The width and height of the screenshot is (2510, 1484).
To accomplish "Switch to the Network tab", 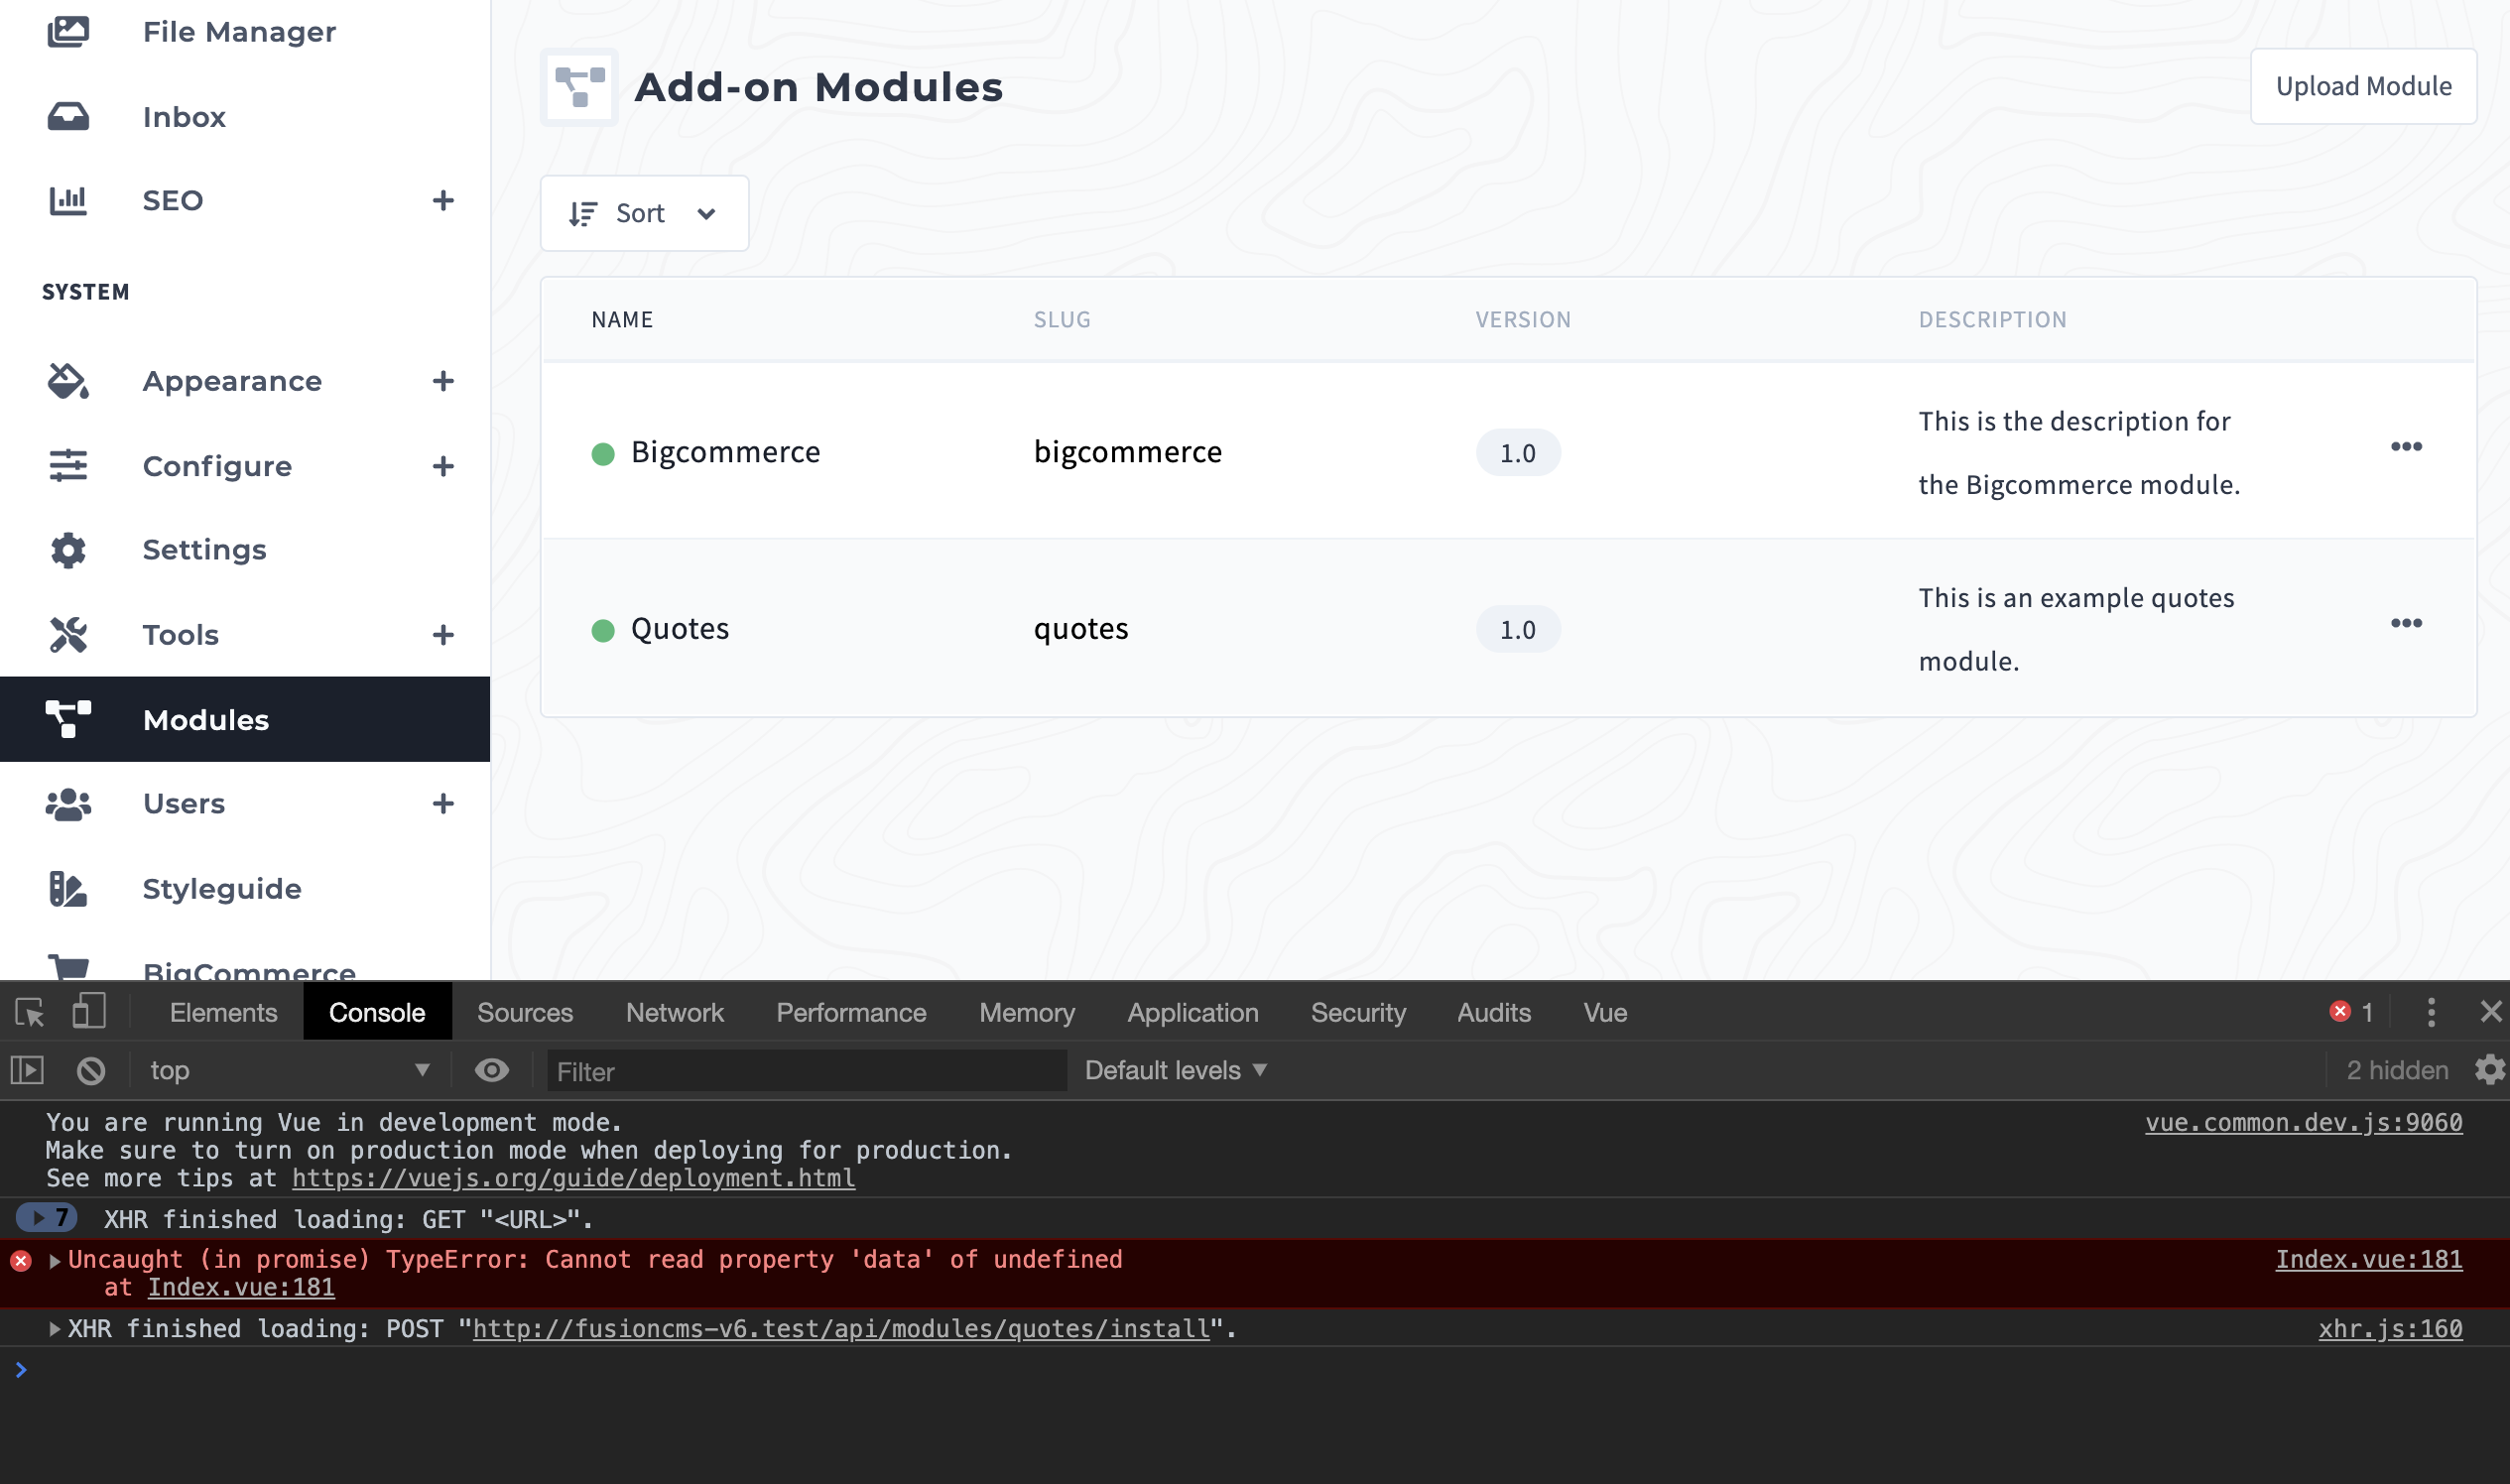I will point(674,1012).
